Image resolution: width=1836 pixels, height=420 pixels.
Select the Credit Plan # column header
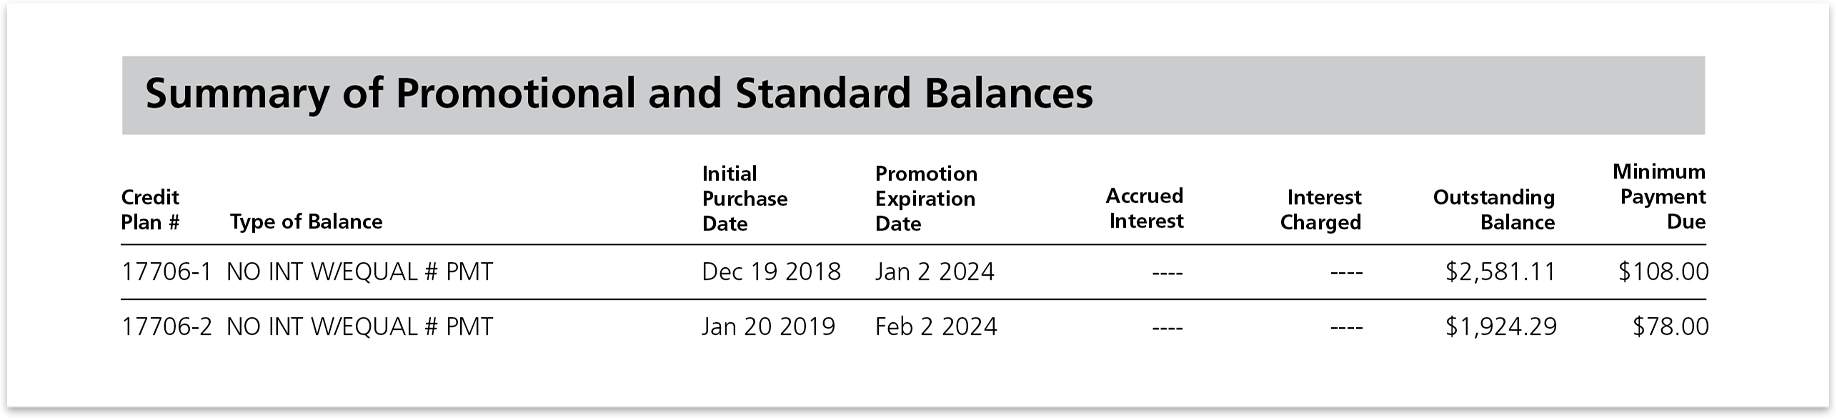pos(150,210)
